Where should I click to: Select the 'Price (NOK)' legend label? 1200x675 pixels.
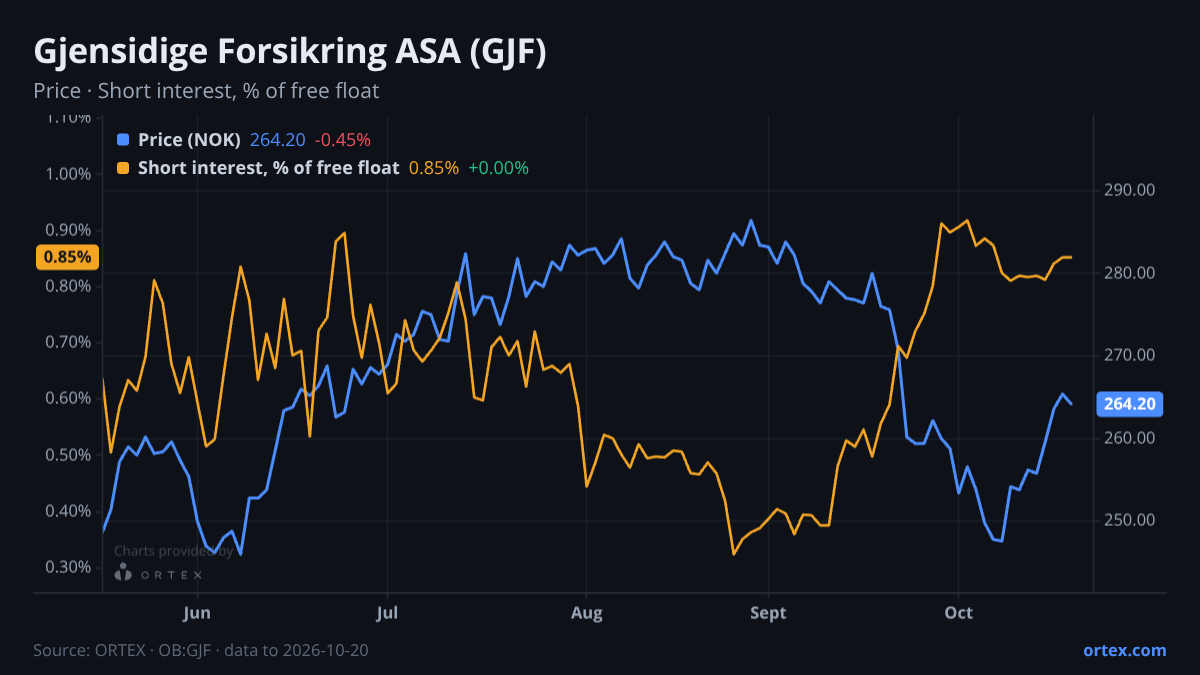click(189, 140)
